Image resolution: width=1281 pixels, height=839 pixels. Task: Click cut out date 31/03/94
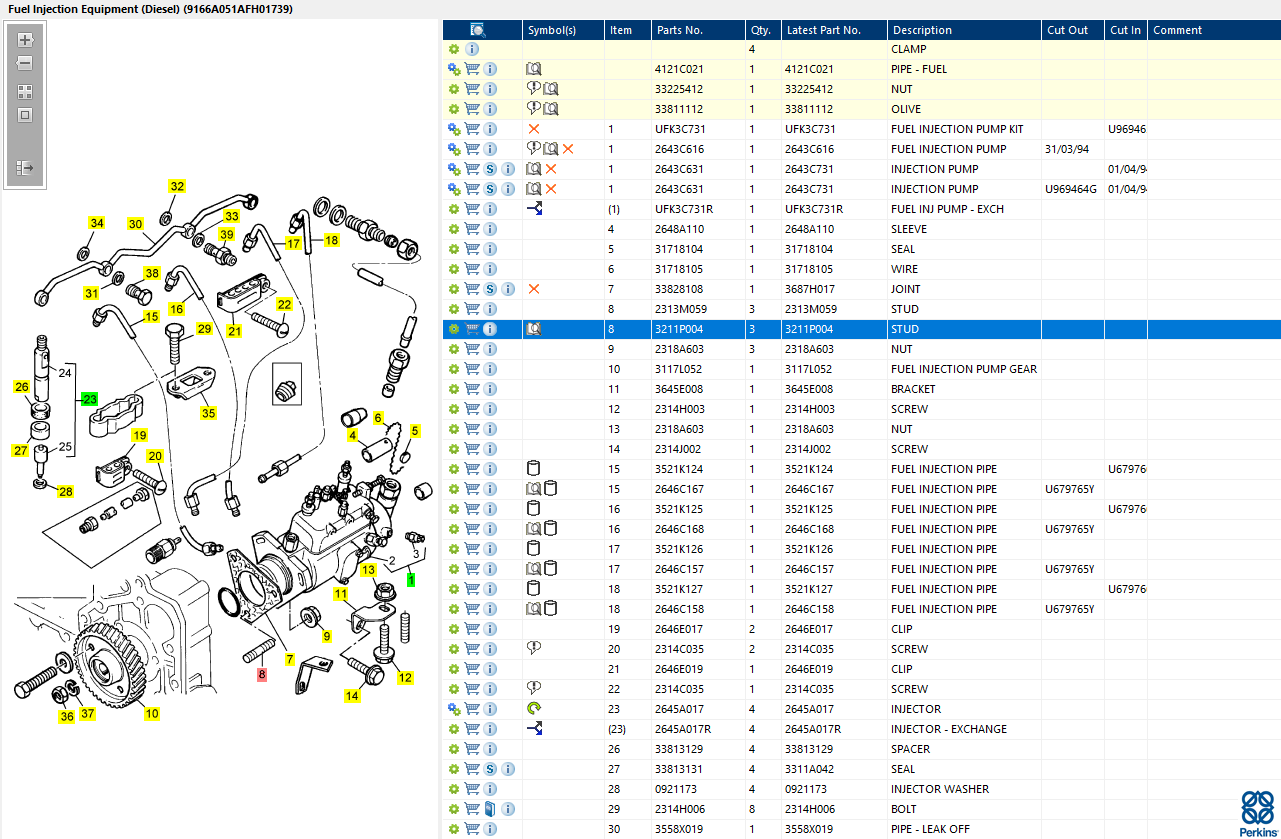click(1067, 149)
